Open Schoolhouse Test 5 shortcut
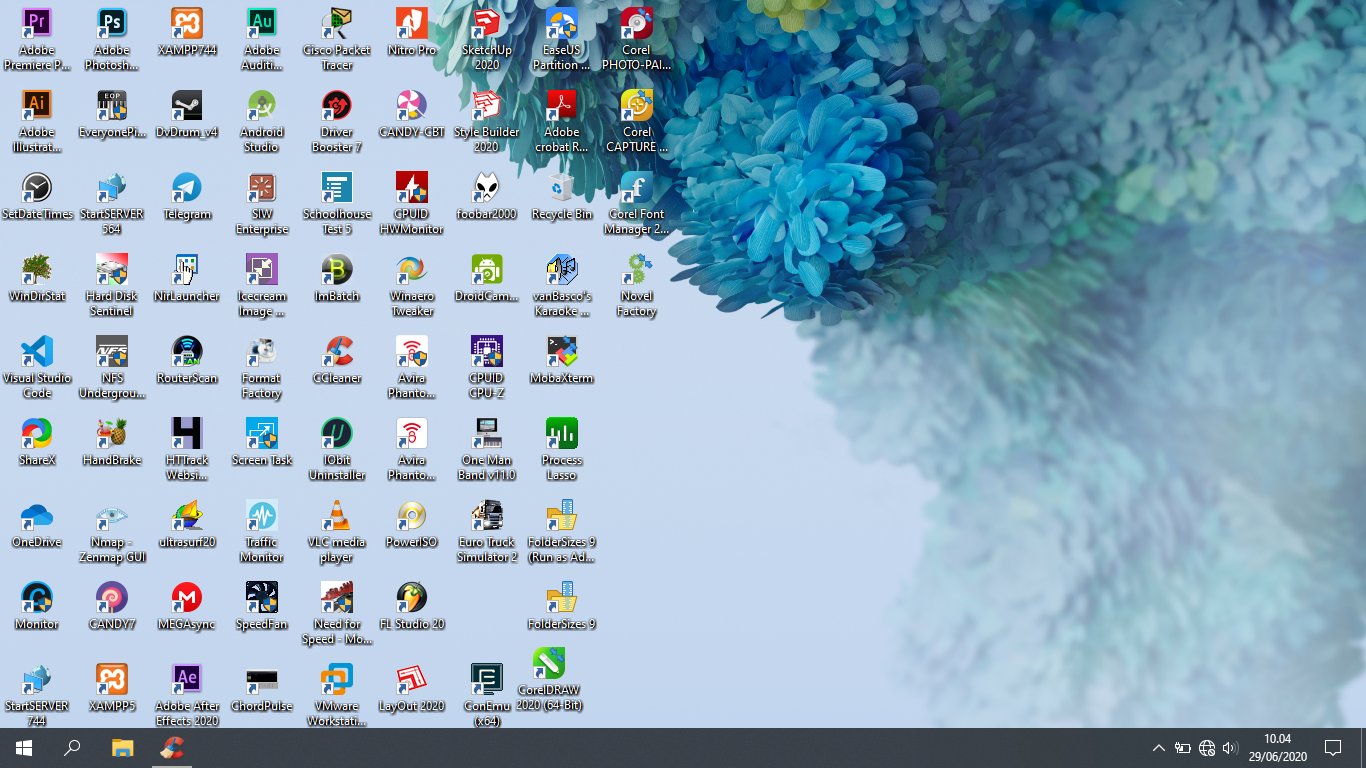Screen dimensions: 1366x768 point(337,202)
